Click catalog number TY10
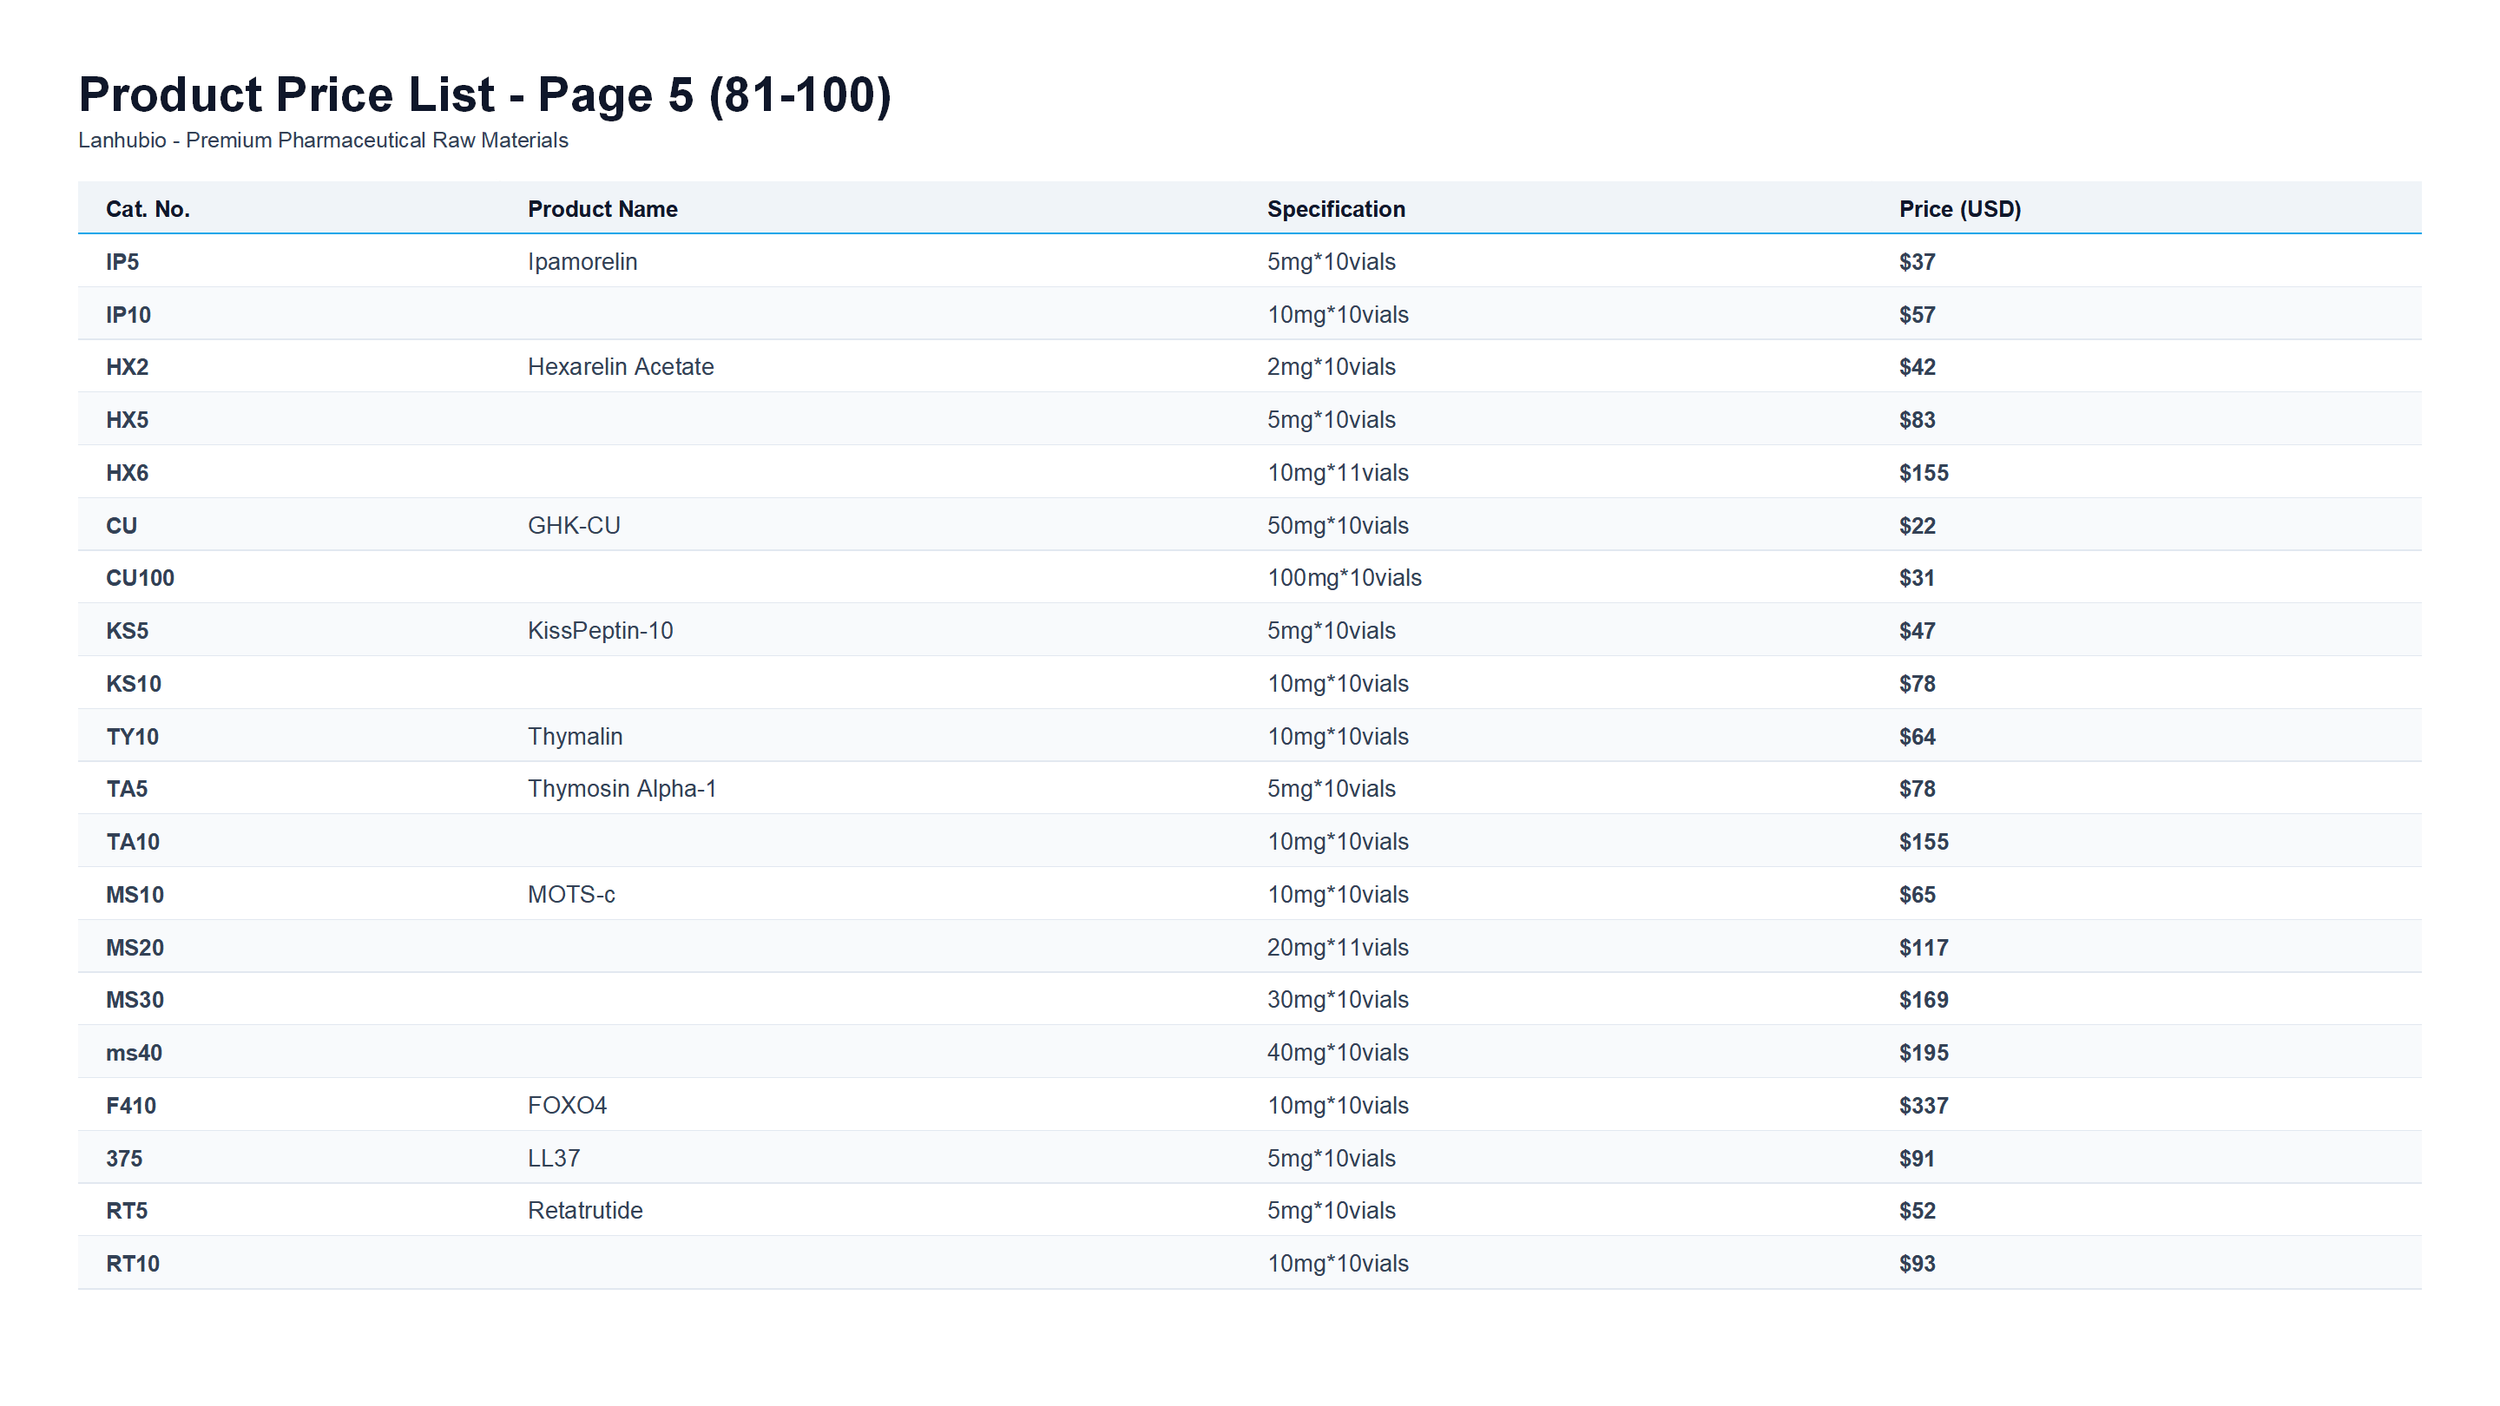Screen dimensions: 2500x1406 (132, 737)
